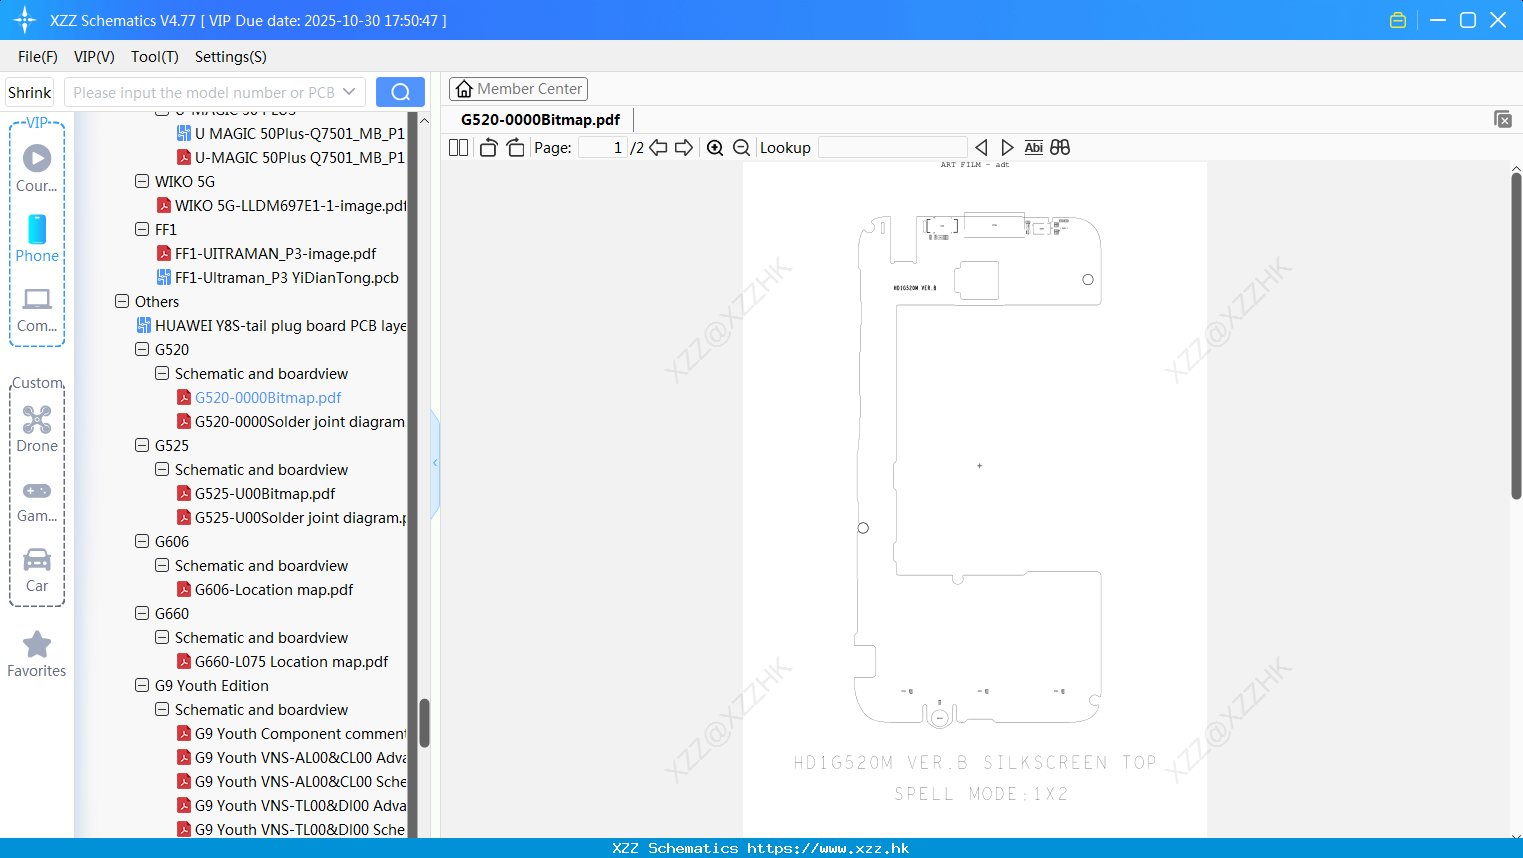Zoom in on the PDF
1523x858 pixels.
coord(715,147)
